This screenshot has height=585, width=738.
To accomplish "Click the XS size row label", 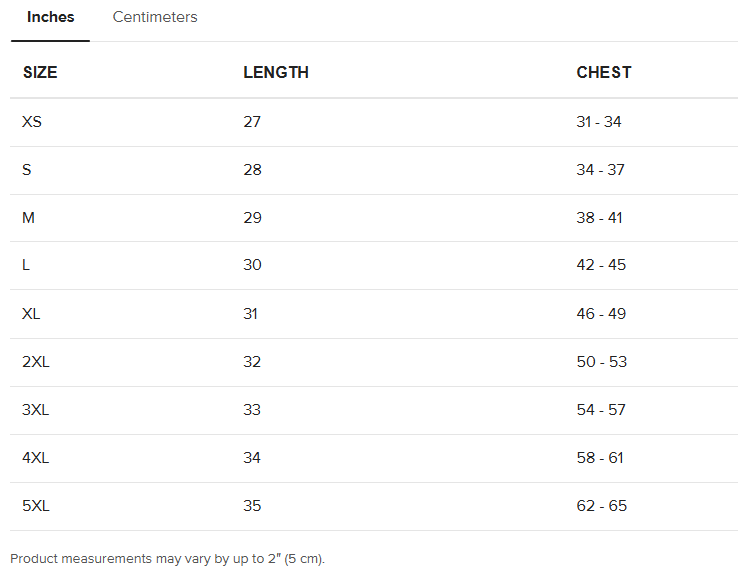I will pyautogui.click(x=32, y=122).
